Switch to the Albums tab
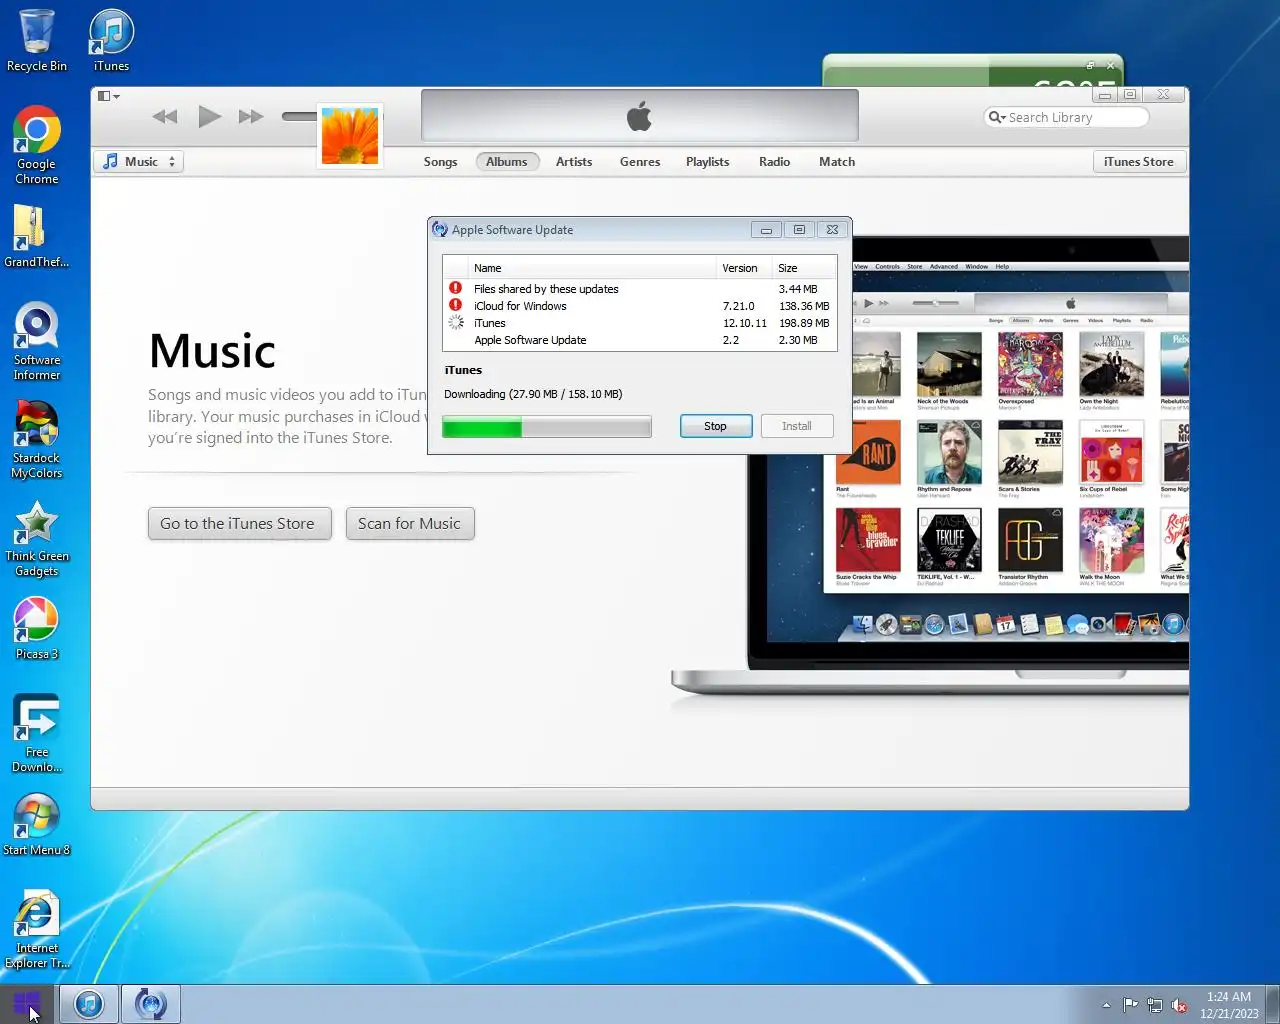The image size is (1280, 1024). (x=507, y=162)
